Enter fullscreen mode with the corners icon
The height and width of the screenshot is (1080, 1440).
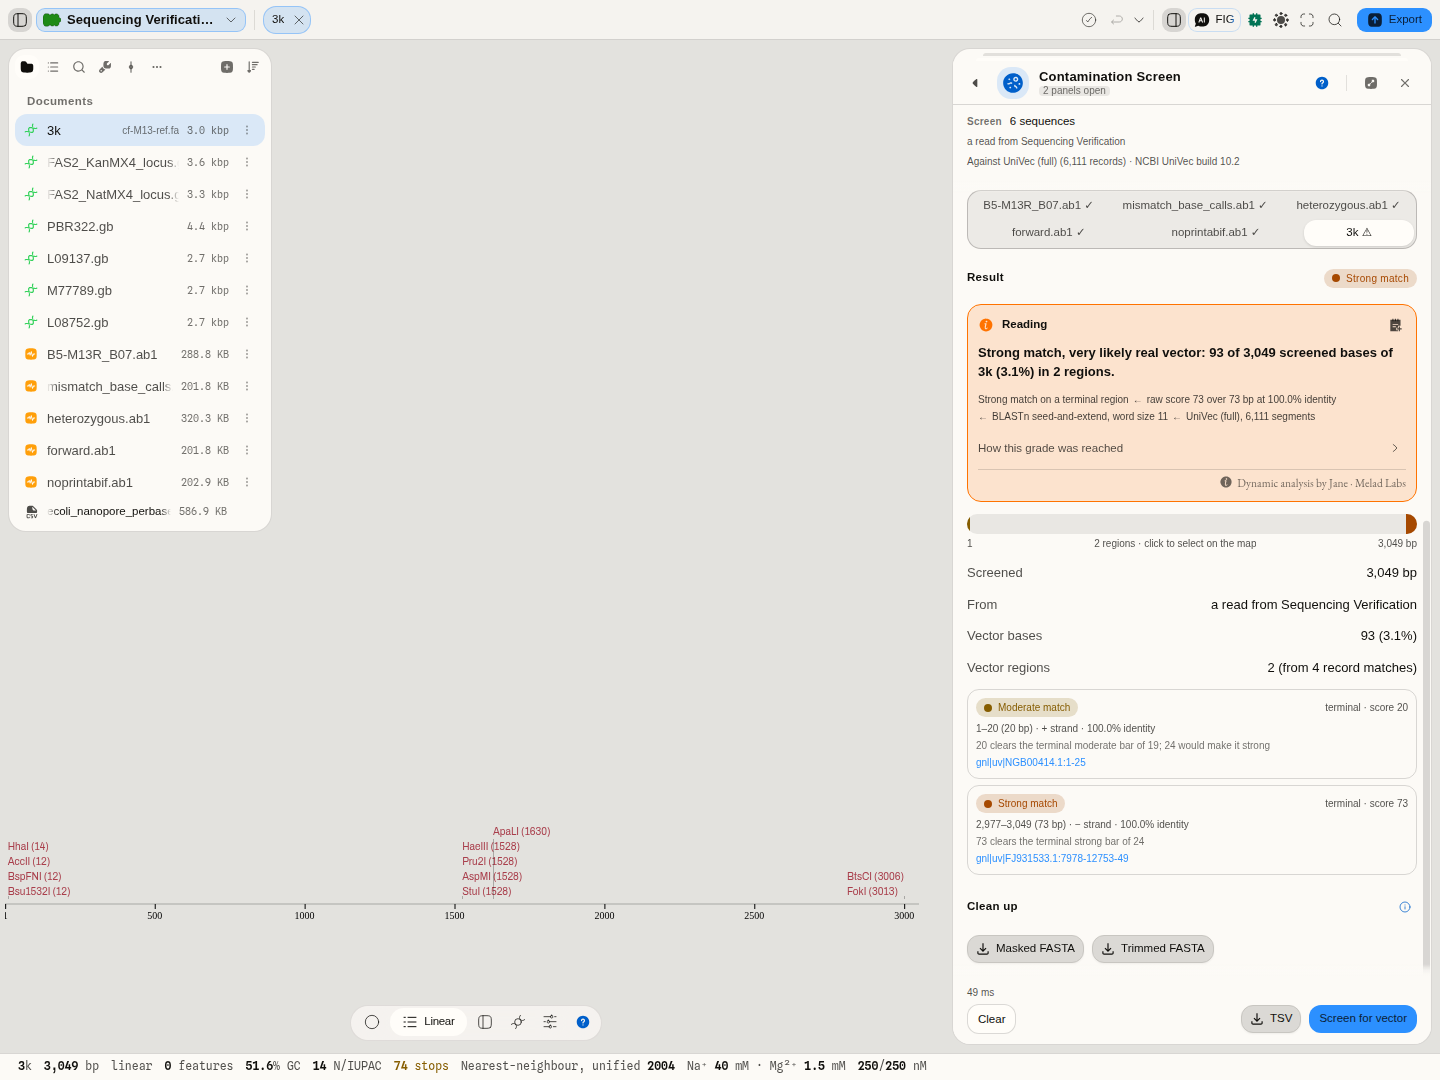(x=1307, y=20)
